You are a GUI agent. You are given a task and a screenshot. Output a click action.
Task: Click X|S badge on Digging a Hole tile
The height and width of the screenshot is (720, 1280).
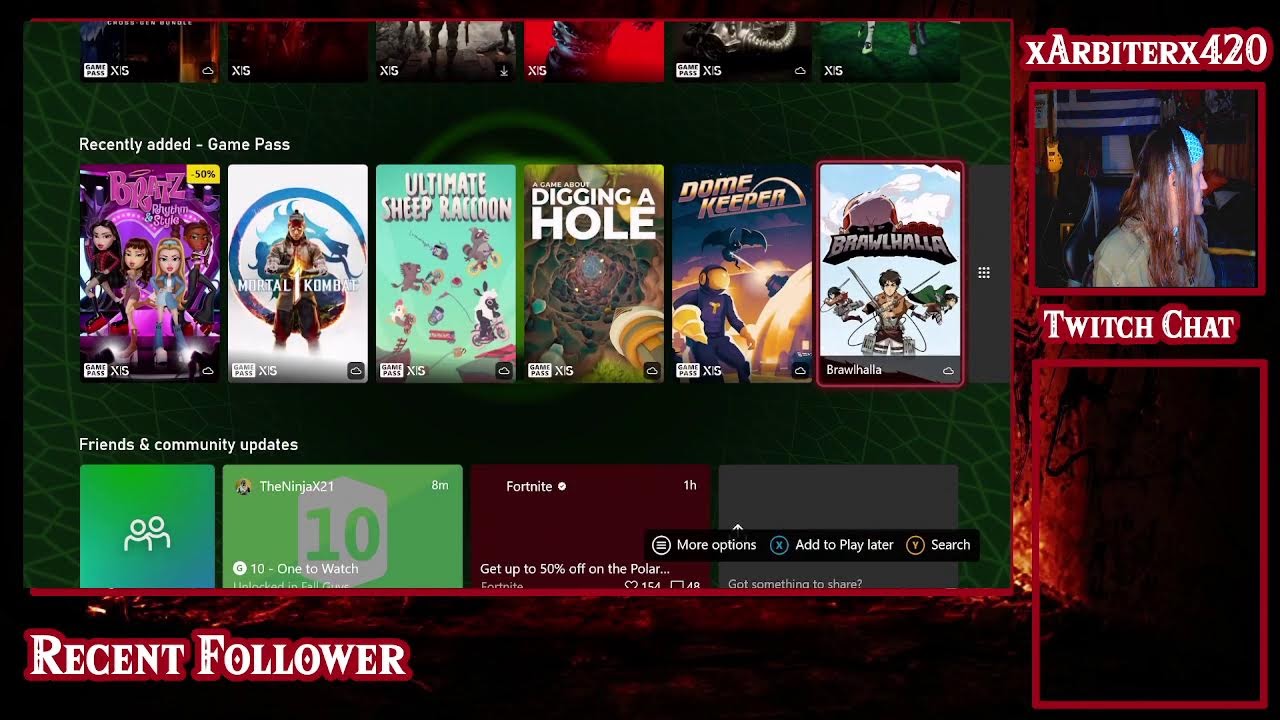(564, 371)
